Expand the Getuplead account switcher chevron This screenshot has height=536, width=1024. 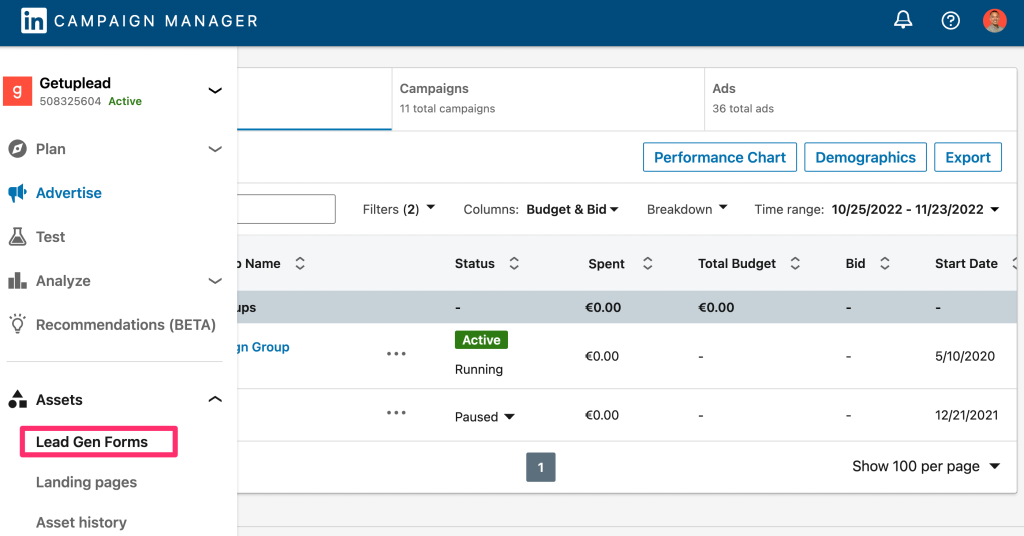point(215,91)
